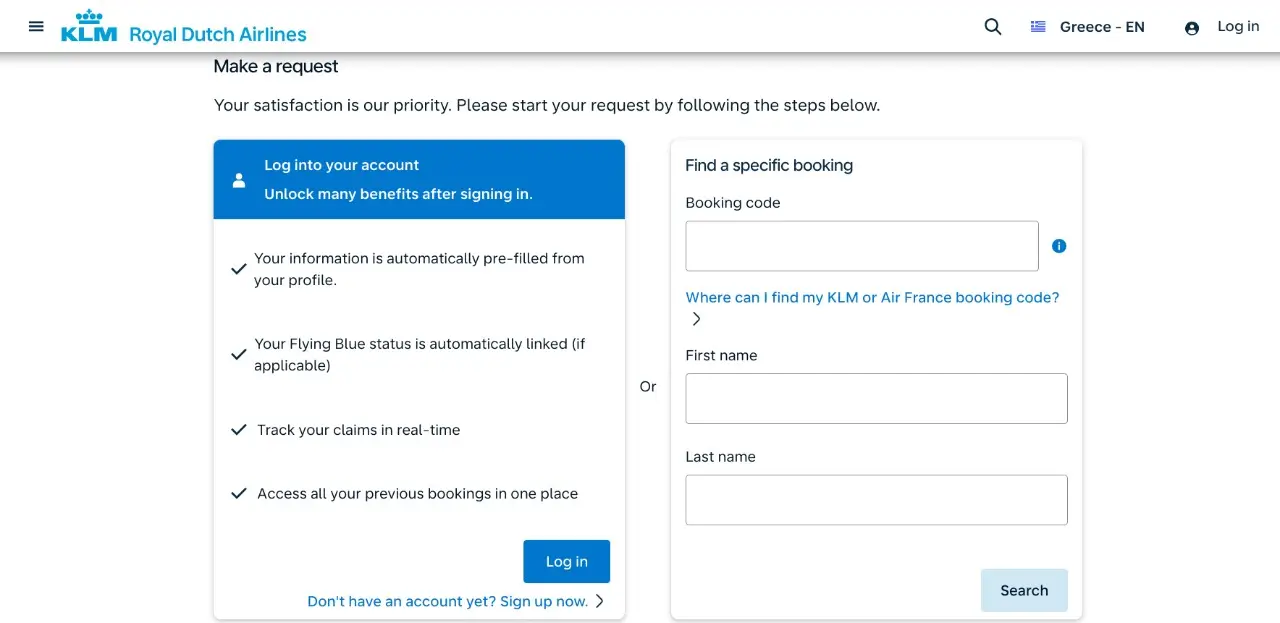
Task: Open site search magnifier icon
Action: [x=993, y=27]
